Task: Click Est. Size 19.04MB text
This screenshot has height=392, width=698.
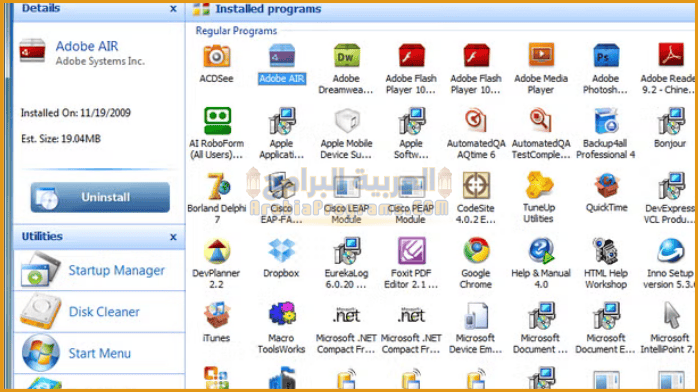Action: click(x=61, y=139)
